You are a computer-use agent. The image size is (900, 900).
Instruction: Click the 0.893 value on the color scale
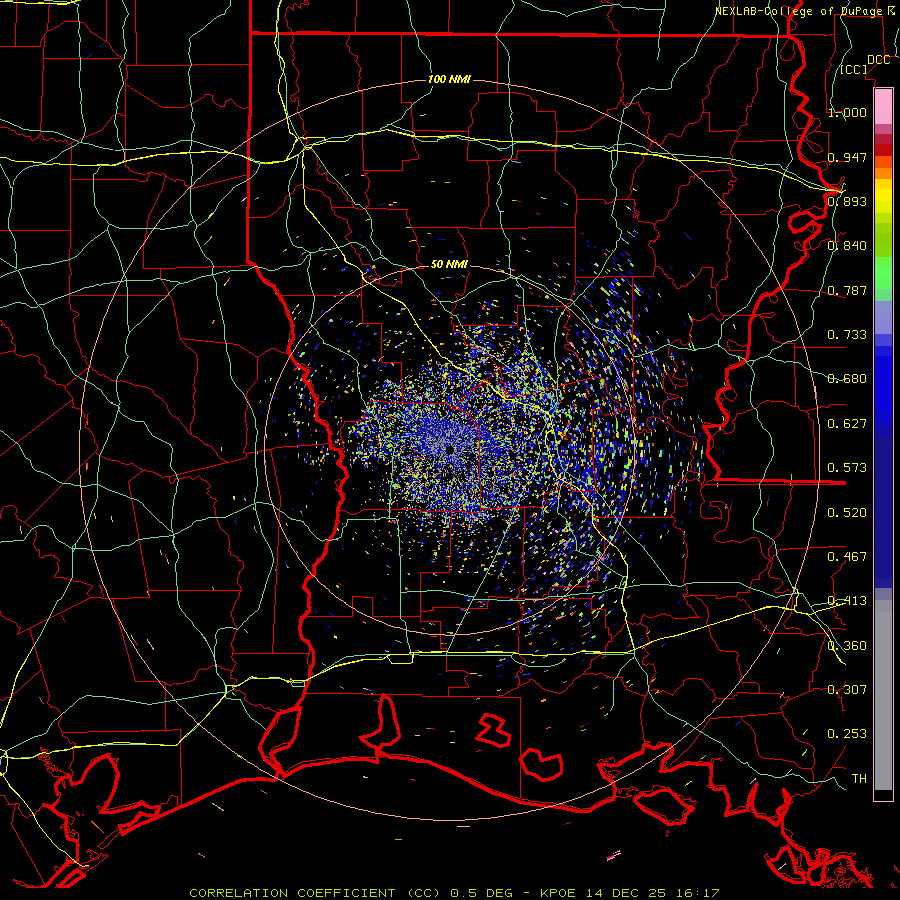pyautogui.click(x=847, y=201)
